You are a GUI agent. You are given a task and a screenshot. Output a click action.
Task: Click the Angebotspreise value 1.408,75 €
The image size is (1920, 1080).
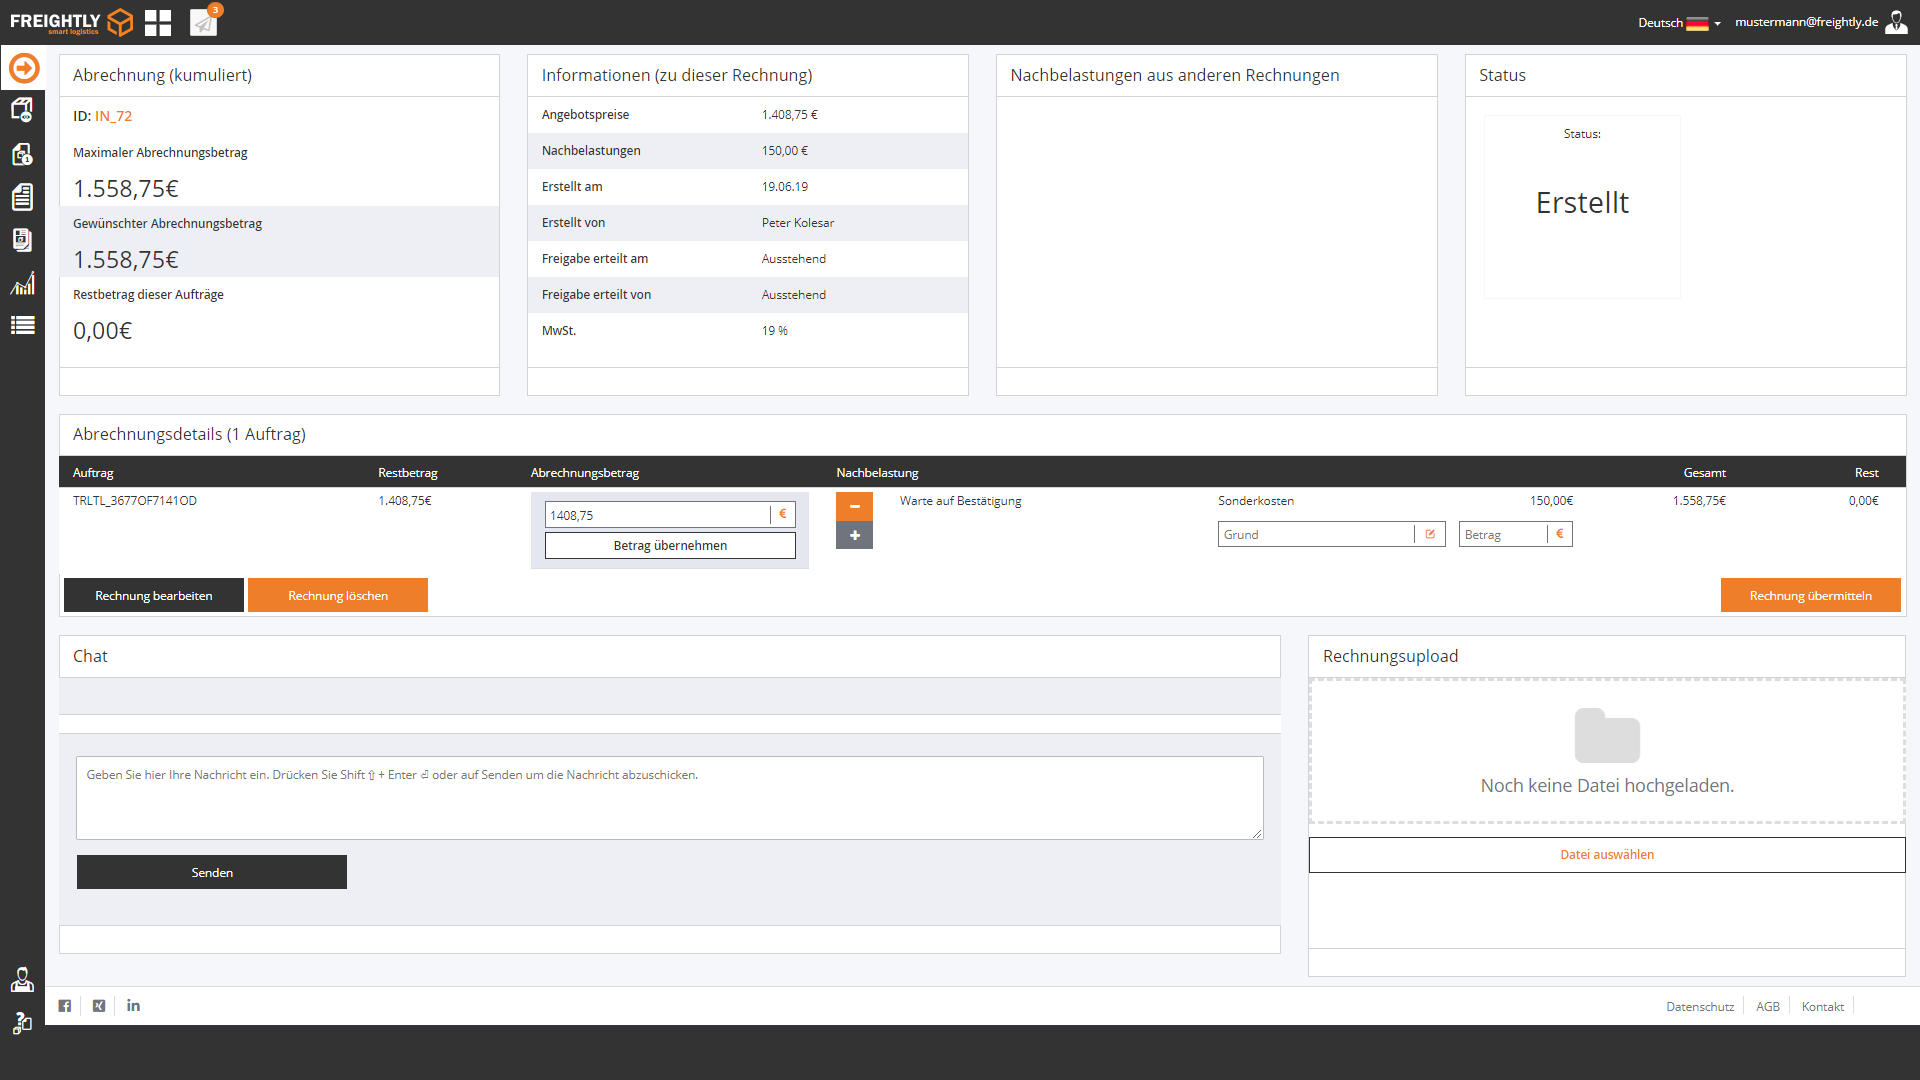point(790,115)
